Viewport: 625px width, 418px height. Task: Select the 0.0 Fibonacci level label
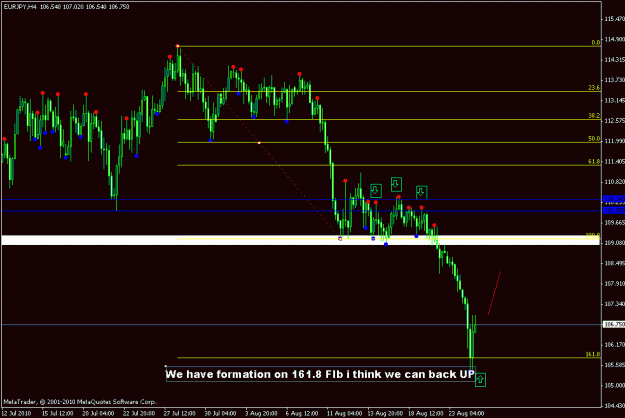tap(596, 43)
